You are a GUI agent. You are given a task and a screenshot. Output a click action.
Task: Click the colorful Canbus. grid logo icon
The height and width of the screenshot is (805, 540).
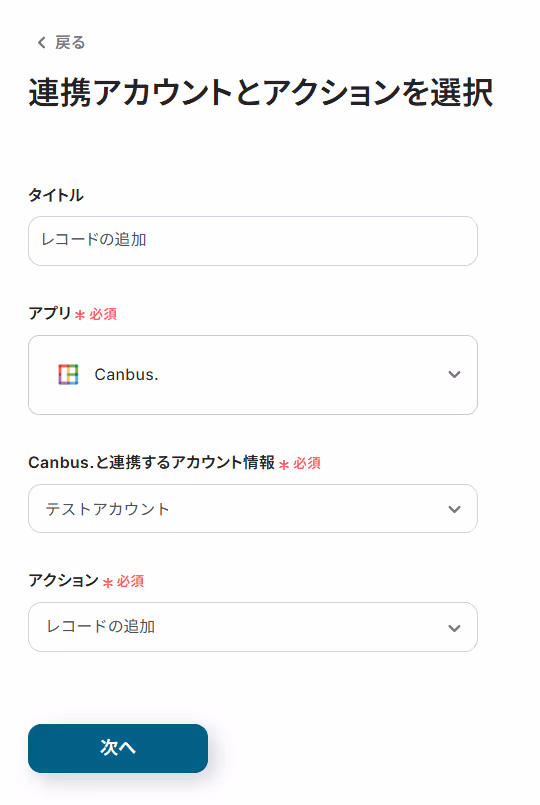[x=68, y=374]
